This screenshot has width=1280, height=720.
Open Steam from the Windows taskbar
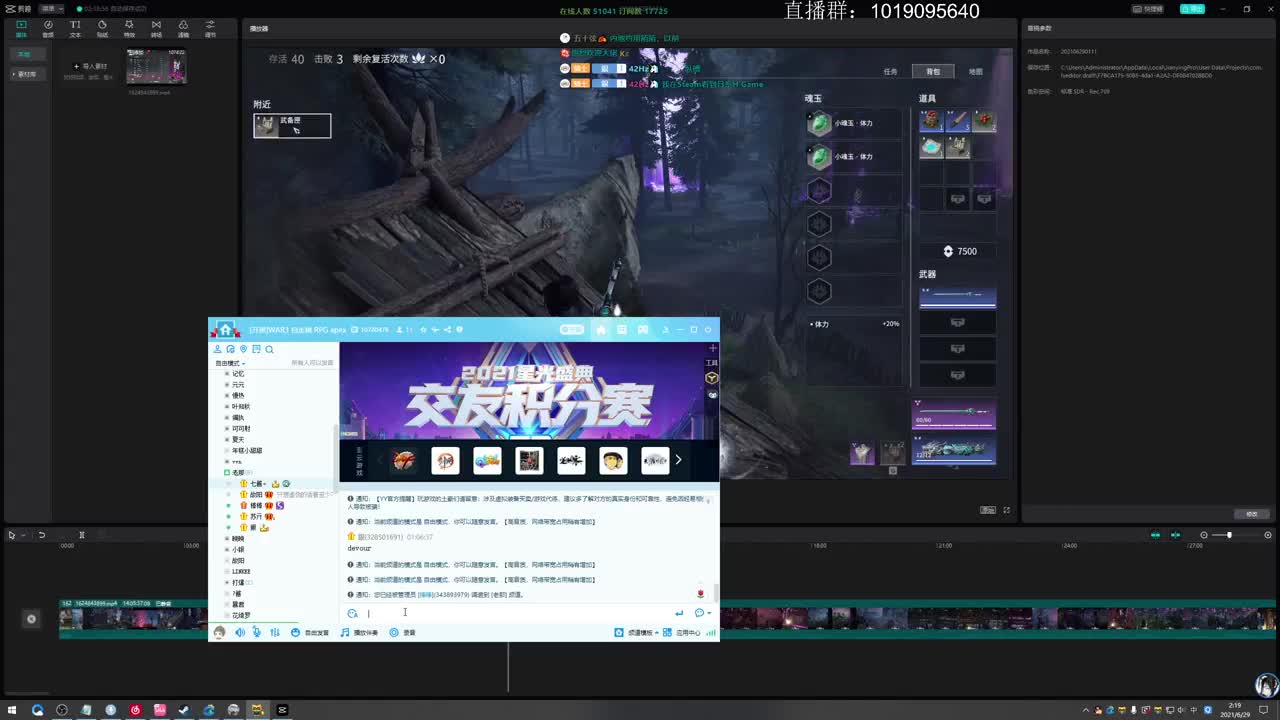pos(184,710)
